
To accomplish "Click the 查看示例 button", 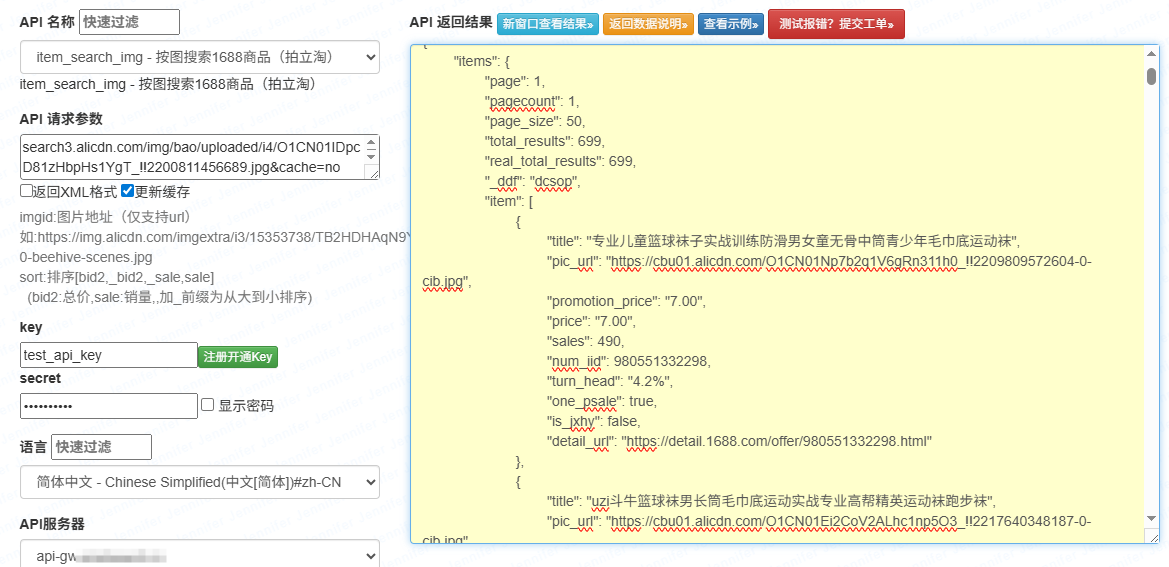I will coord(731,24).
